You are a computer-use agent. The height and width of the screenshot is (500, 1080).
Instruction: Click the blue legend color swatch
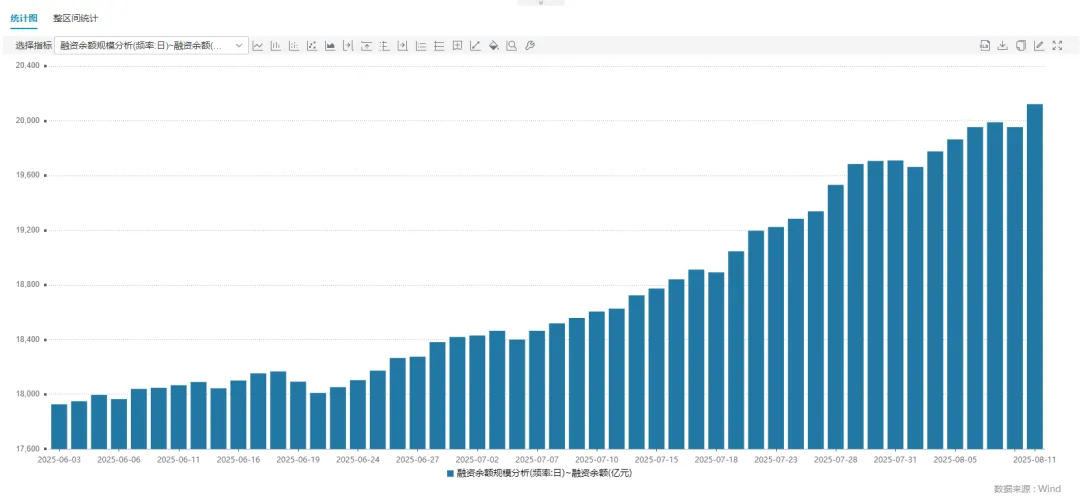pos(451,472)
